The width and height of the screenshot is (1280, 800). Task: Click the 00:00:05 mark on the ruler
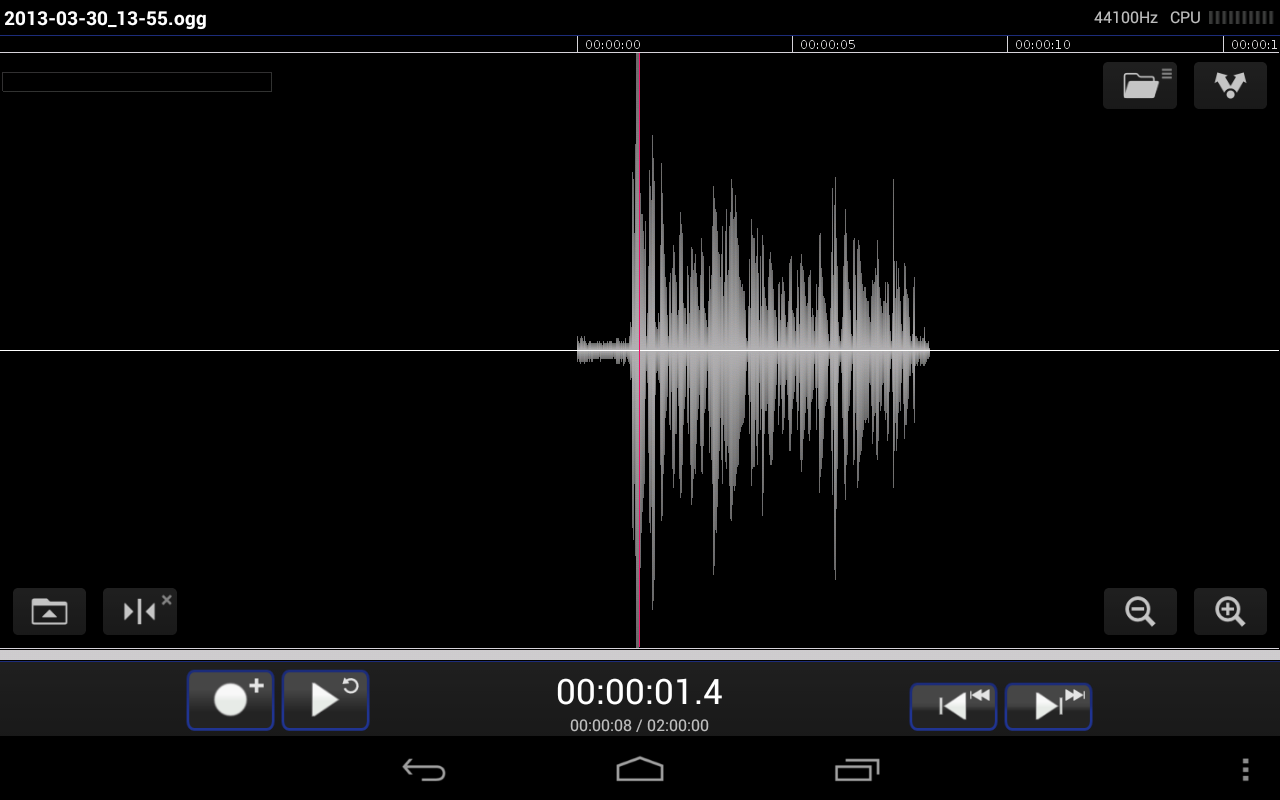827,45
